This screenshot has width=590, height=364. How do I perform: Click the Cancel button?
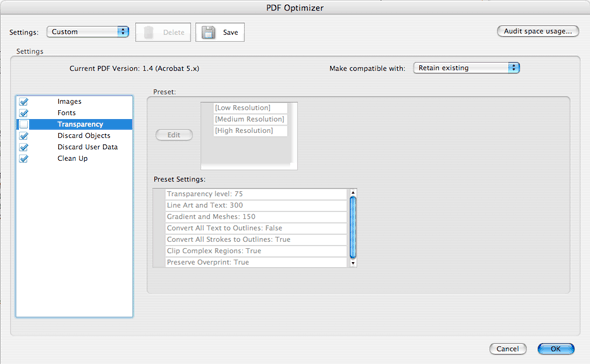tap(508, 349)
